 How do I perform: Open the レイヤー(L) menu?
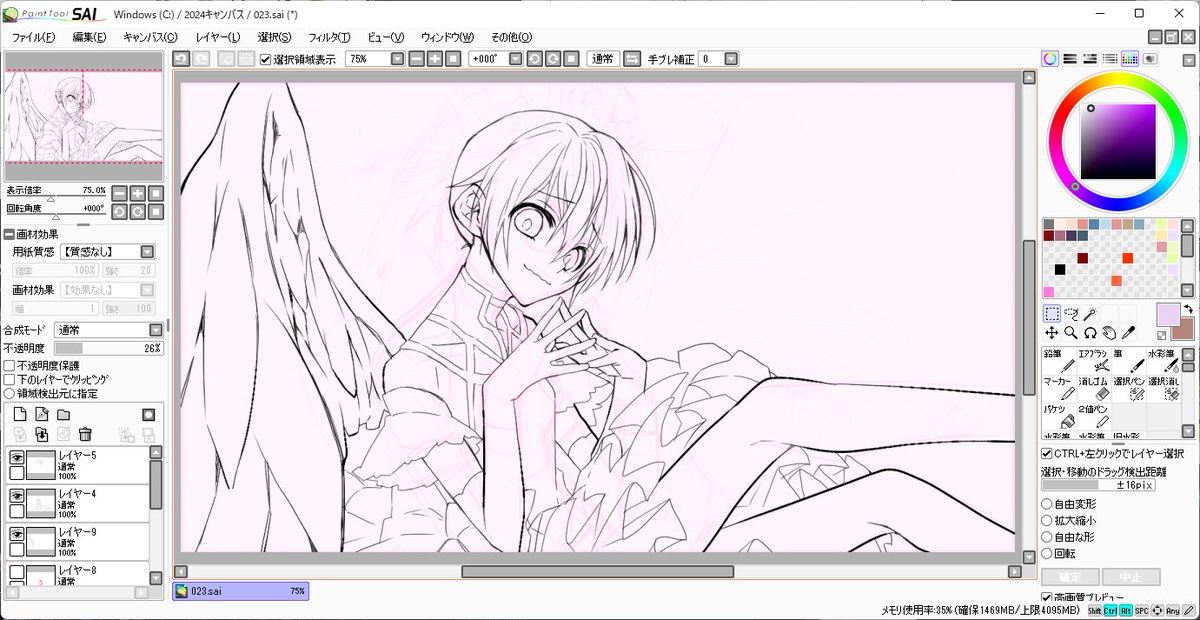pyautogui.click(x=217, y=37)
